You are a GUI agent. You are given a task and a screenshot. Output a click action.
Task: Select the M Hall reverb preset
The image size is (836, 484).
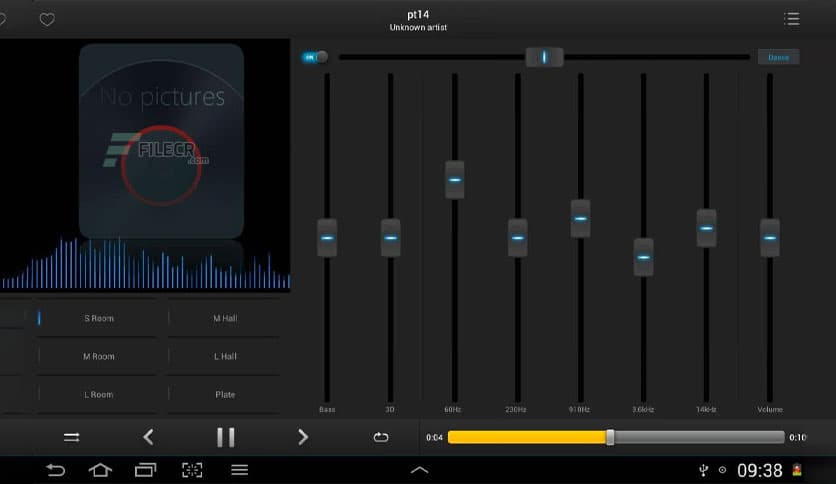[x=224, y=318]
